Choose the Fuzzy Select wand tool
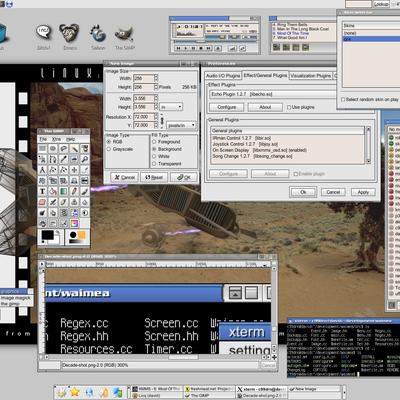This screenshot has width=400, height=400. tap(74, 148)
